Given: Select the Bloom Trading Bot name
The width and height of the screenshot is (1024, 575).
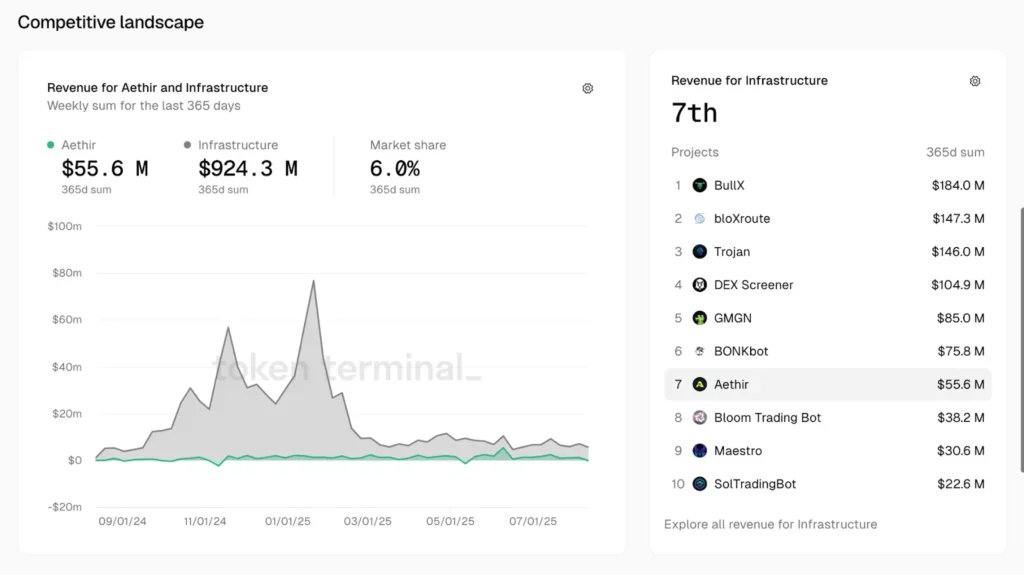Looking at the screenshot, I should [767, 418].
